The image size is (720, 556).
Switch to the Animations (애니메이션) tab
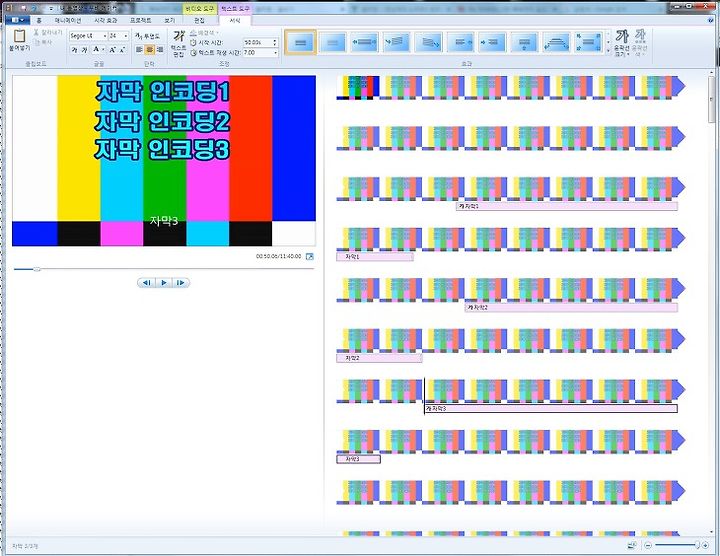[68, 21]
